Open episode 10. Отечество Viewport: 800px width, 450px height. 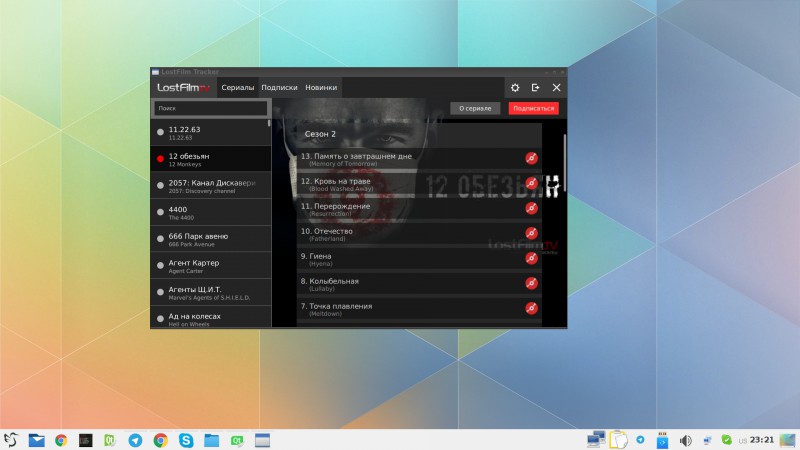pyautogui.click(x=419, y=234)
